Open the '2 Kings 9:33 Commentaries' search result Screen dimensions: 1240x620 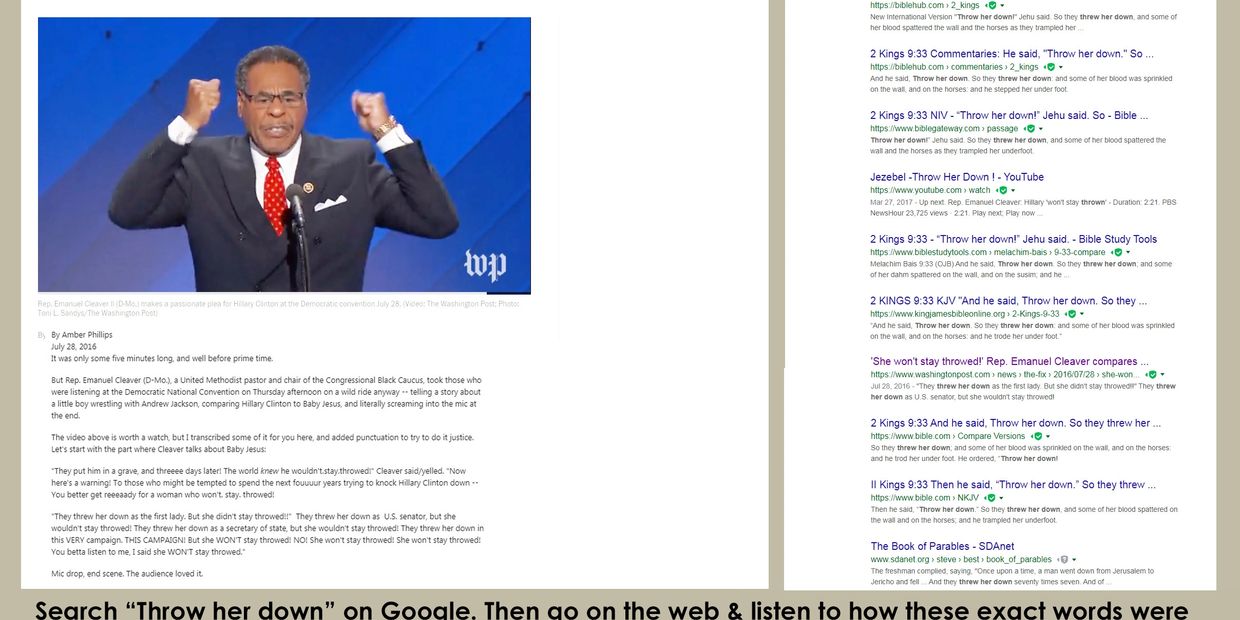point(1012,54)
